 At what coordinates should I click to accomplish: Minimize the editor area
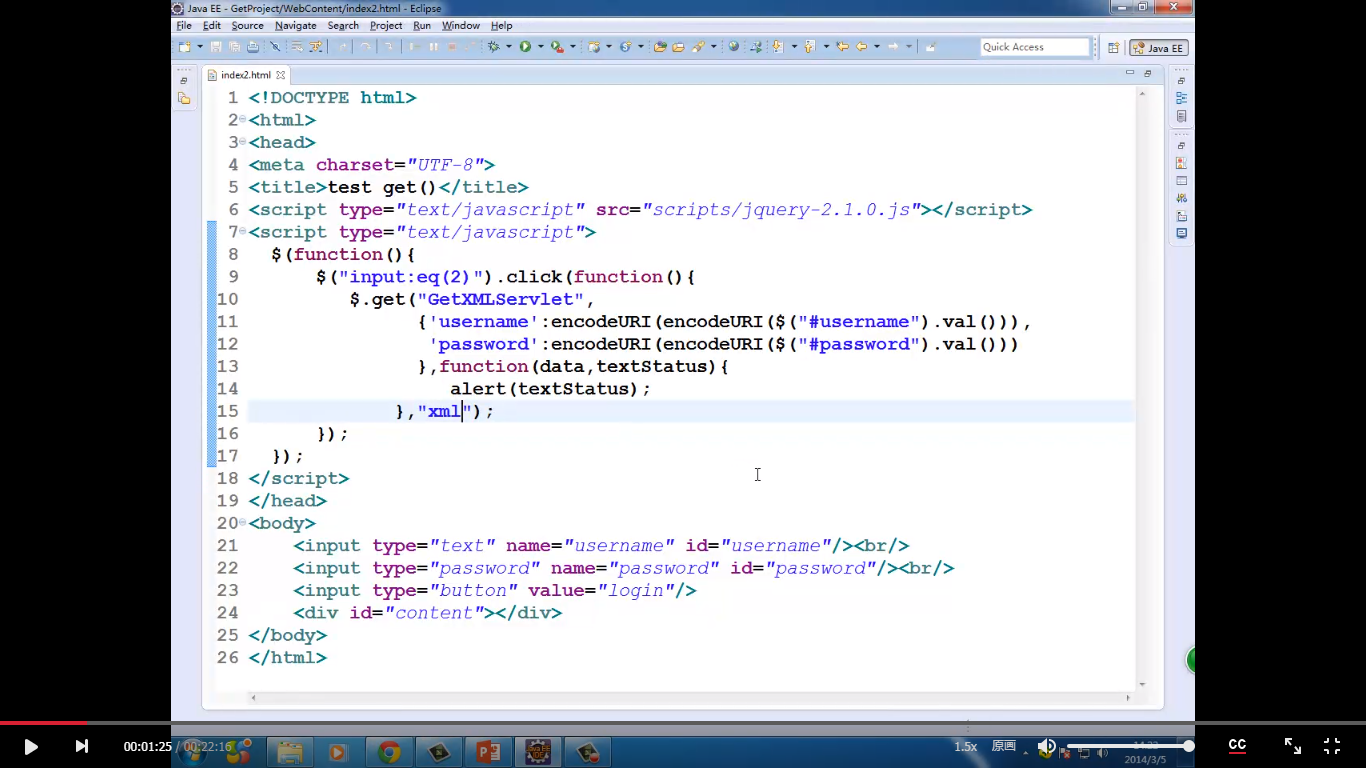[x=1130, y=73]
